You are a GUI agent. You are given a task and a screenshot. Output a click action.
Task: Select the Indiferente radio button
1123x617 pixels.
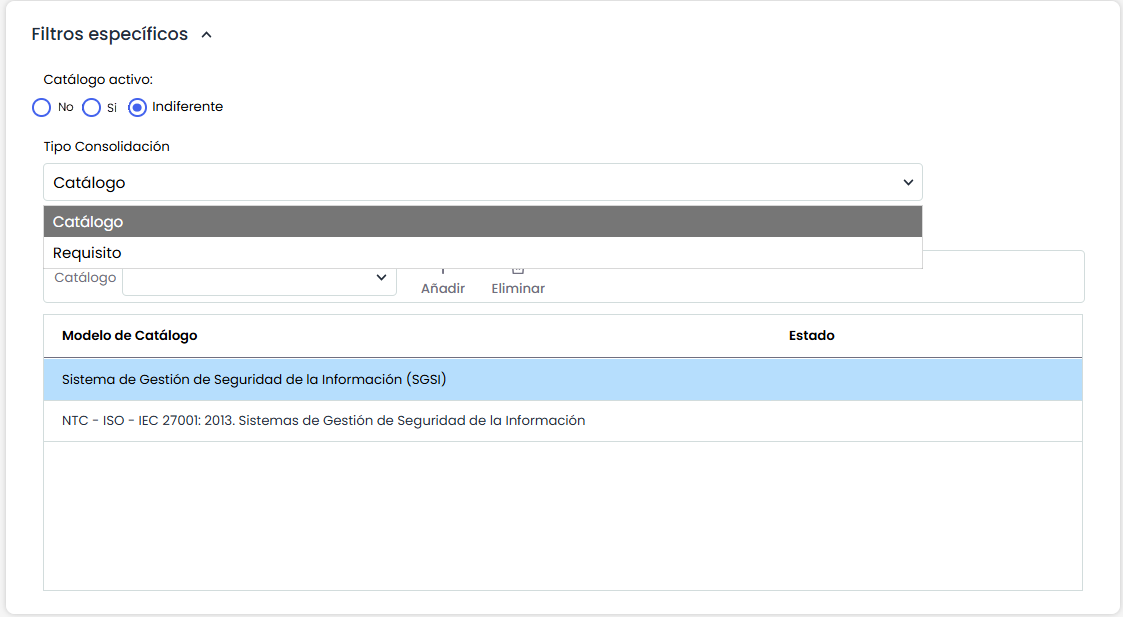tap(138, 107)
